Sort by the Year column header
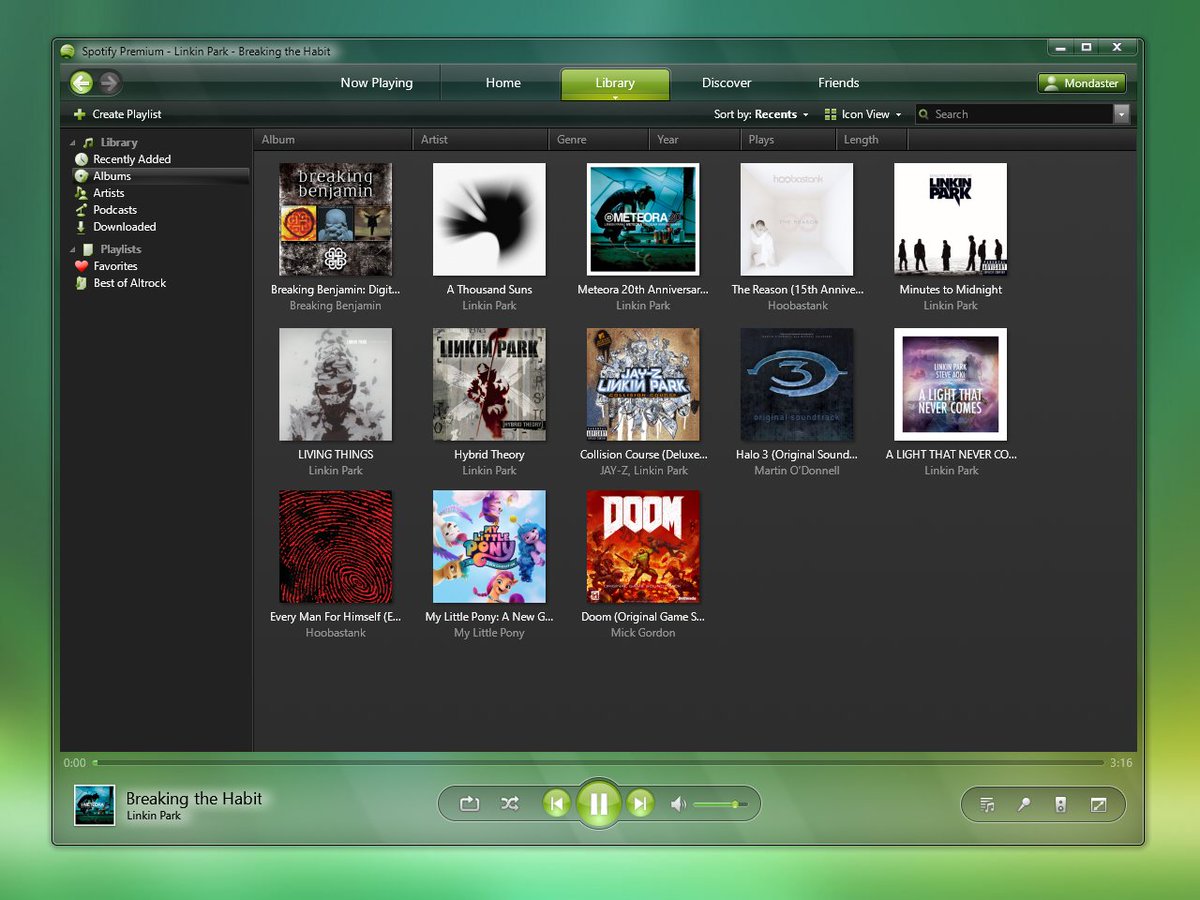 point(694,140)
